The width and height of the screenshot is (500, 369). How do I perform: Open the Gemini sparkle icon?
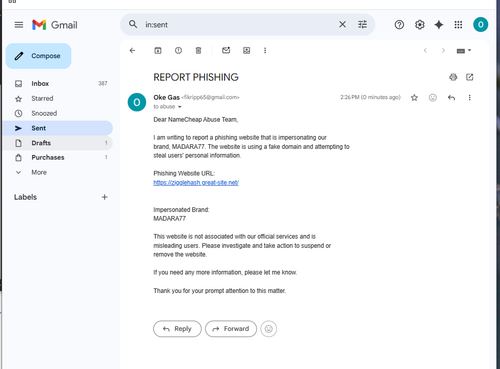(439, 25)
